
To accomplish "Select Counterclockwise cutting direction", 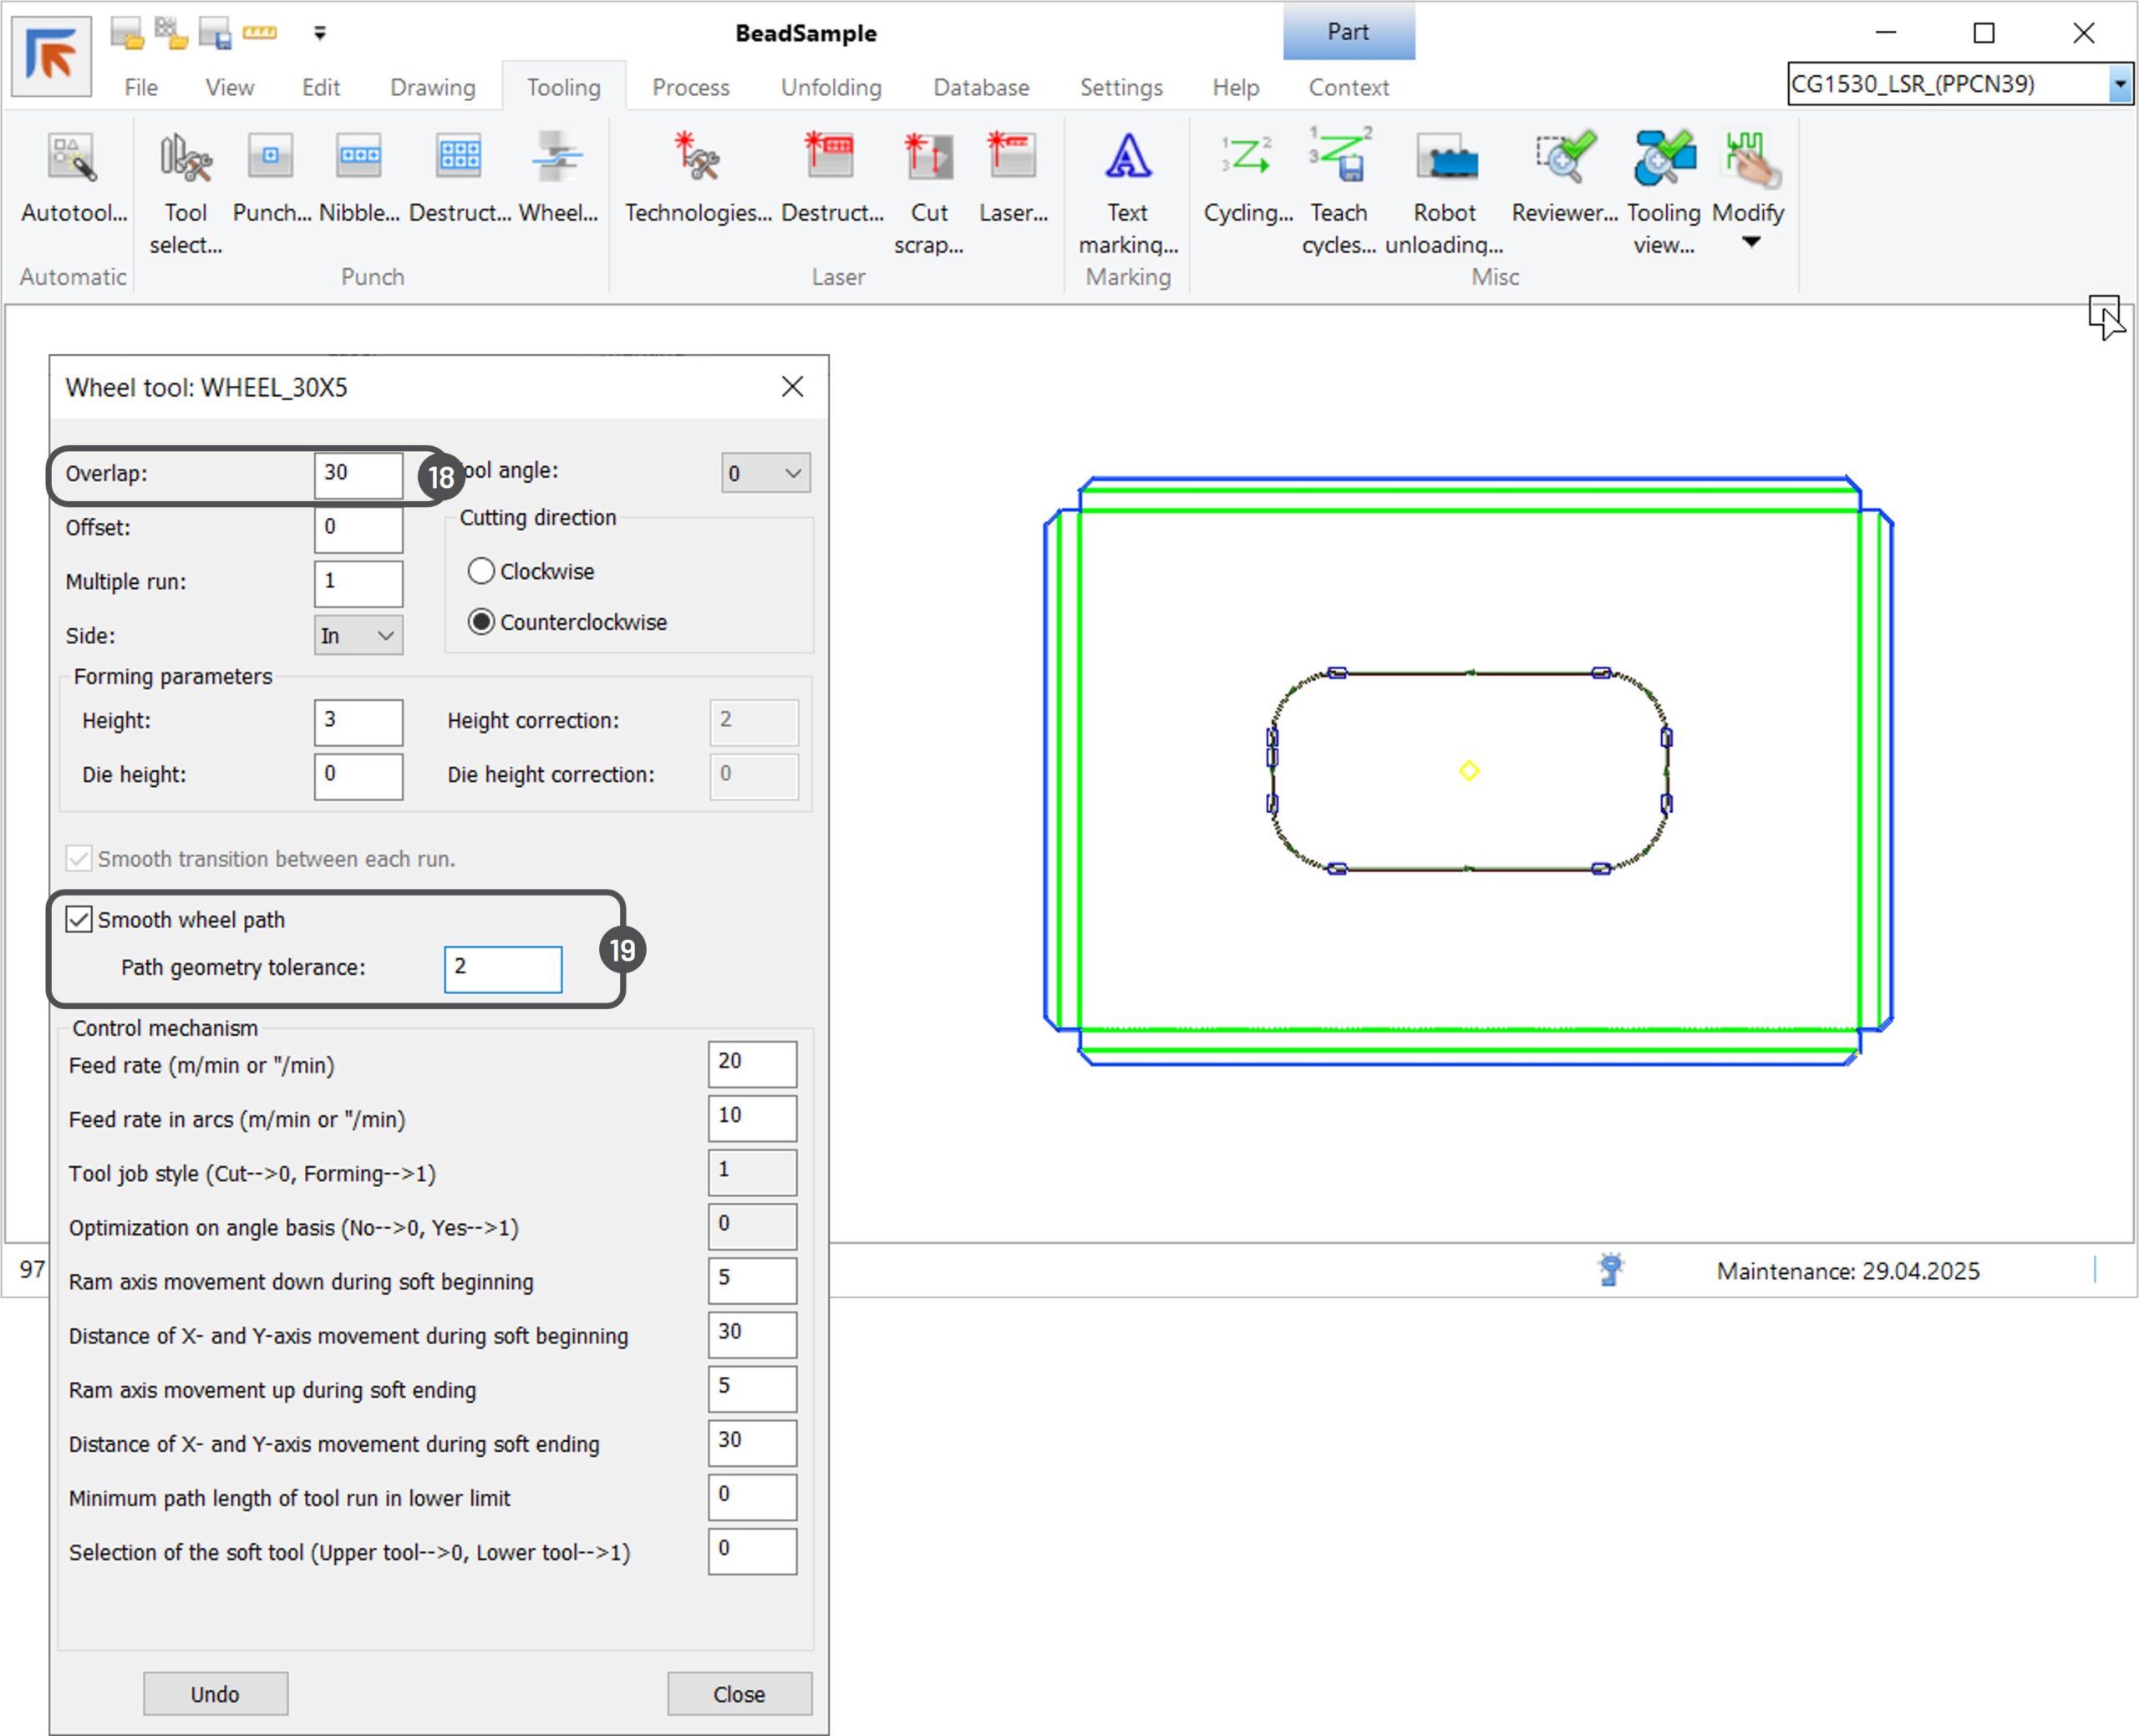I will (x=482, y=622).
